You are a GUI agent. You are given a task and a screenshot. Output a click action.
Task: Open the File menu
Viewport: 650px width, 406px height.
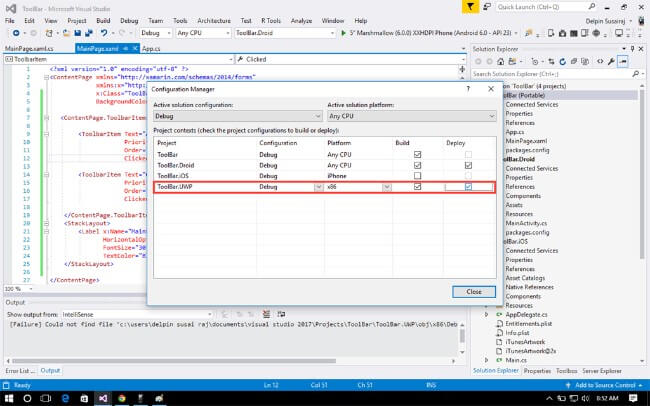pyautogui.click(x=10, y=20)
